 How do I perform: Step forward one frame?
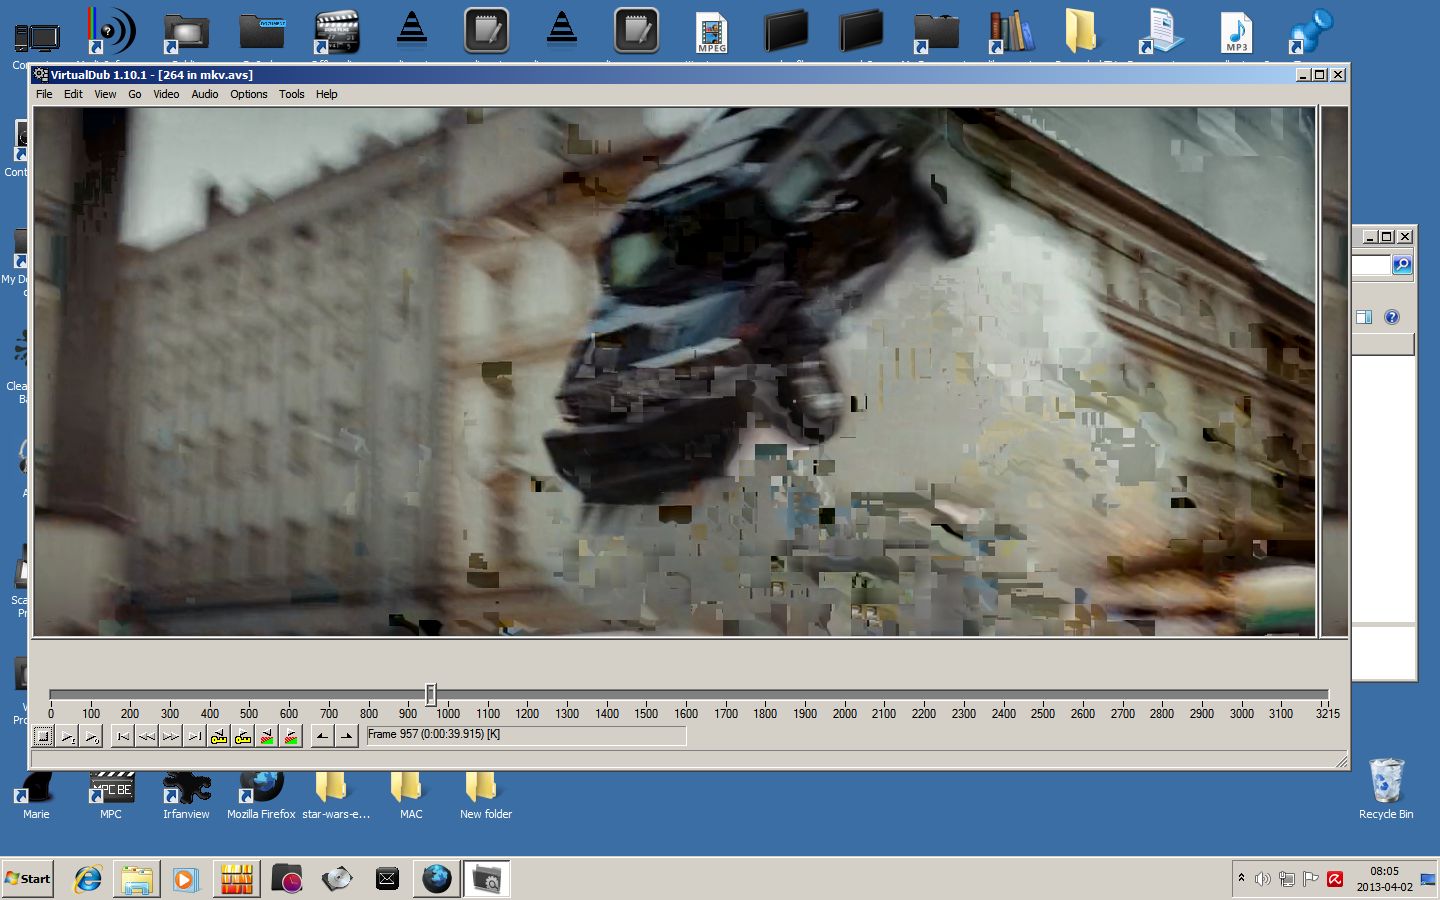click(171, 737)
